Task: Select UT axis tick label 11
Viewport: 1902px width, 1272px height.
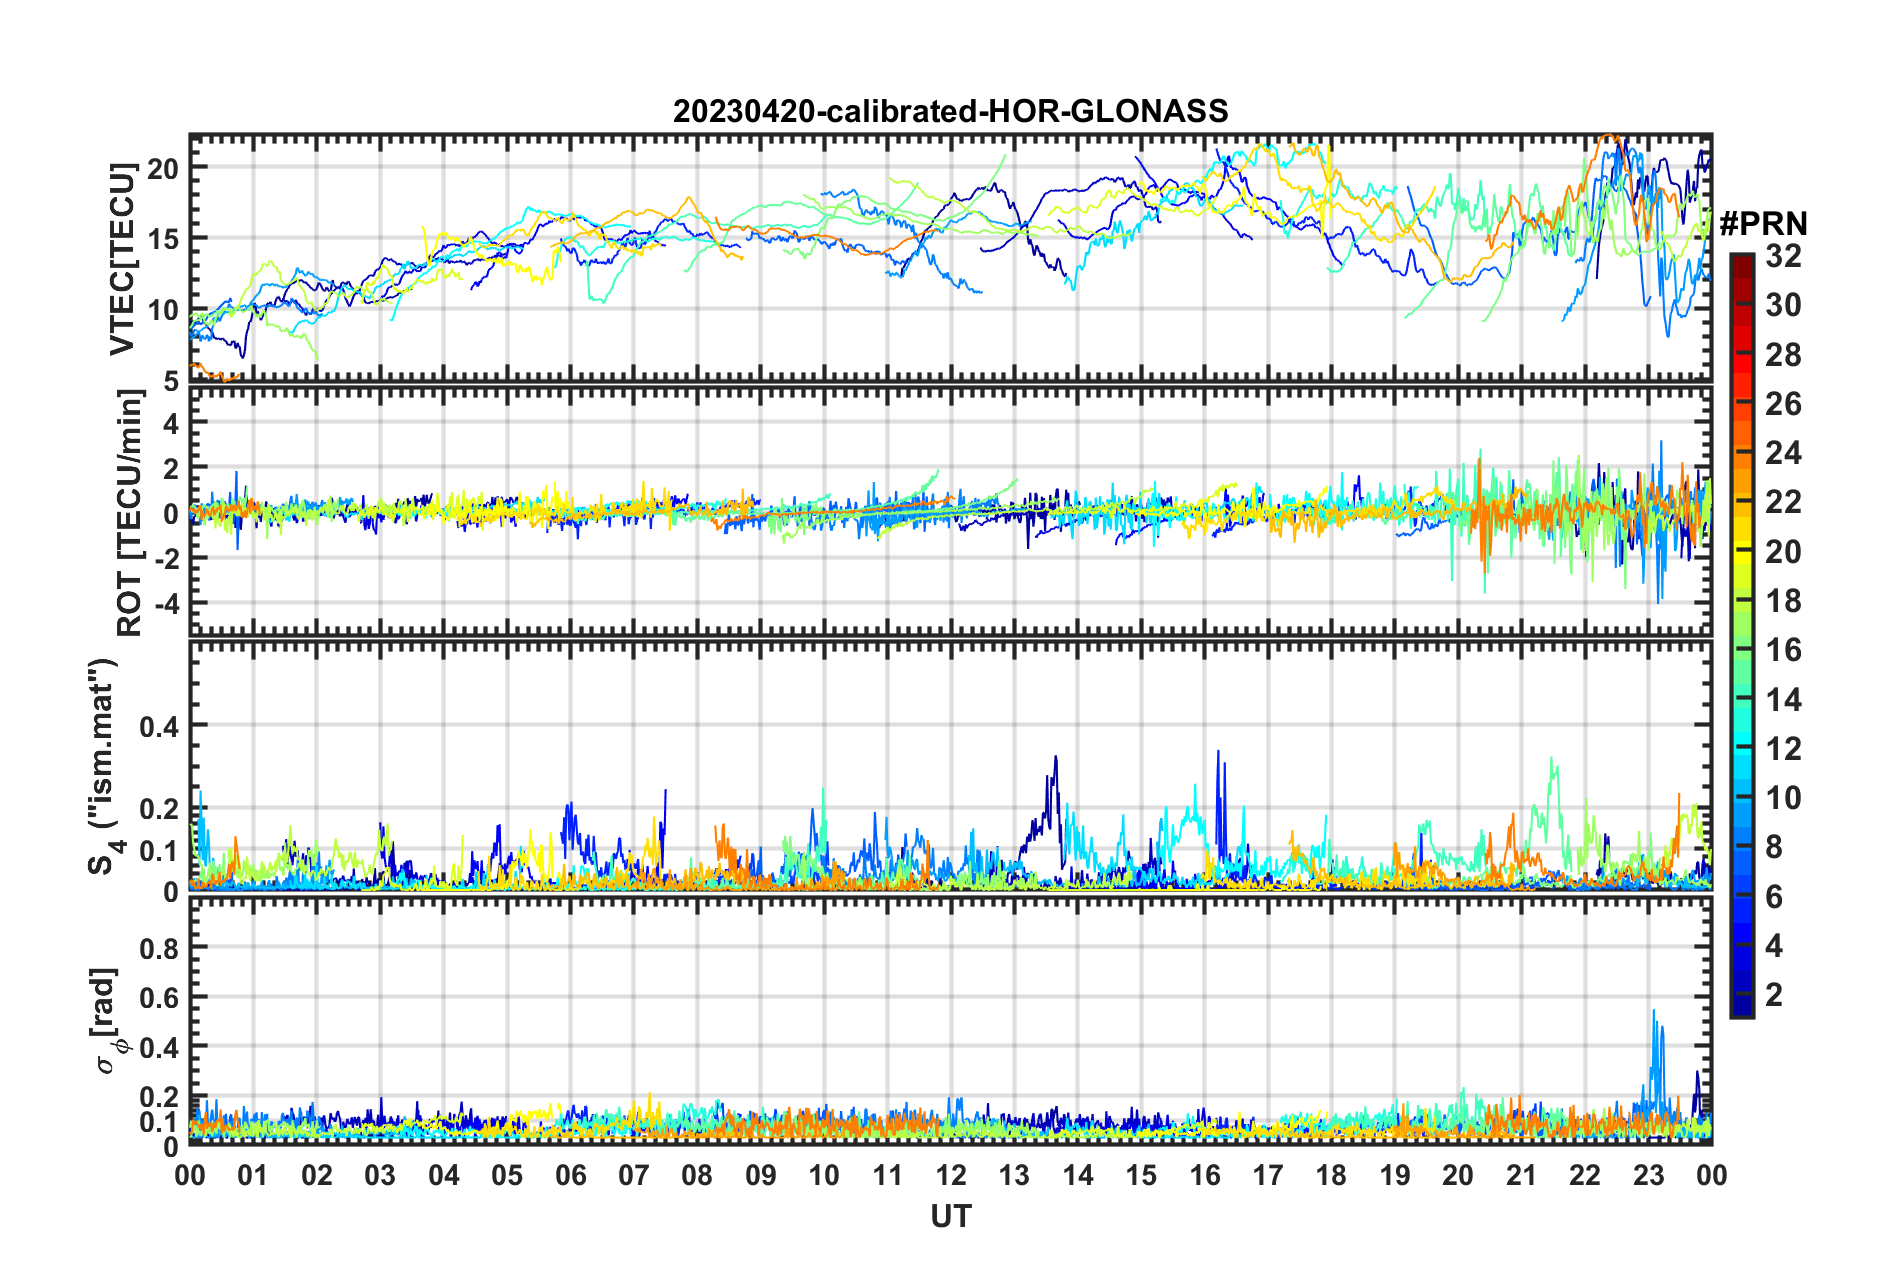Action: (888, 1175)
